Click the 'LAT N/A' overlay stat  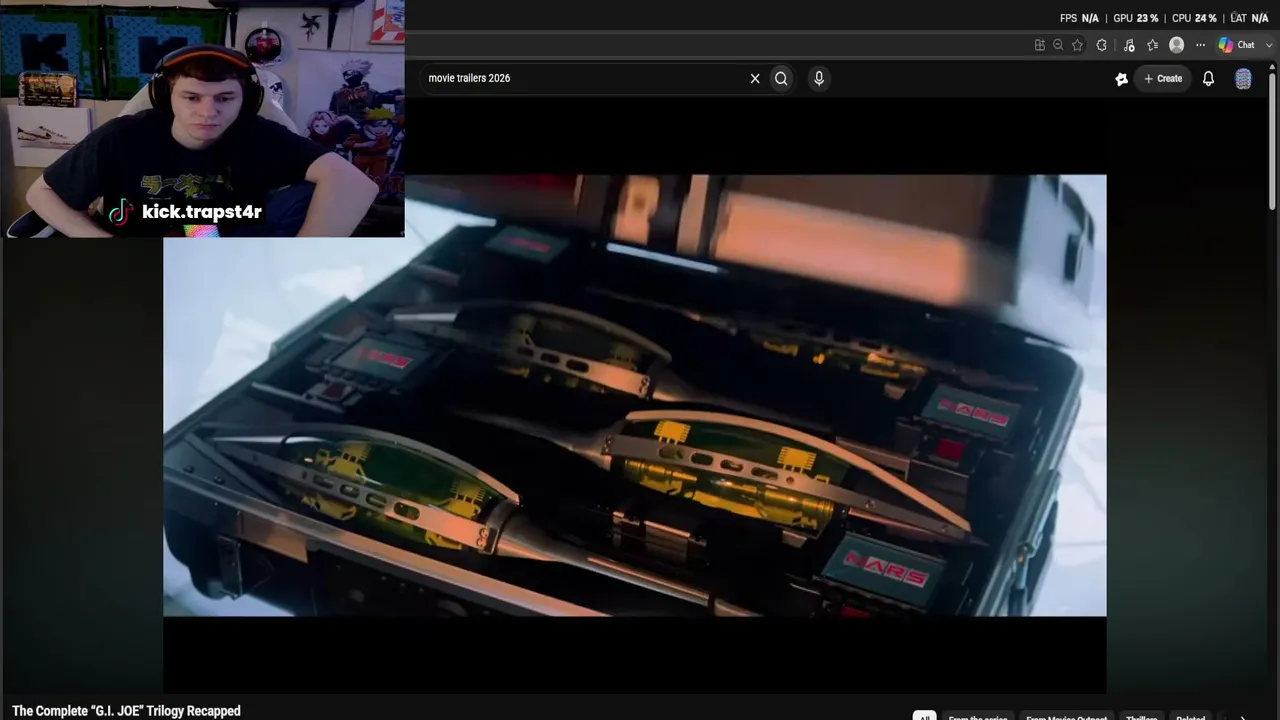(1249, 18)
